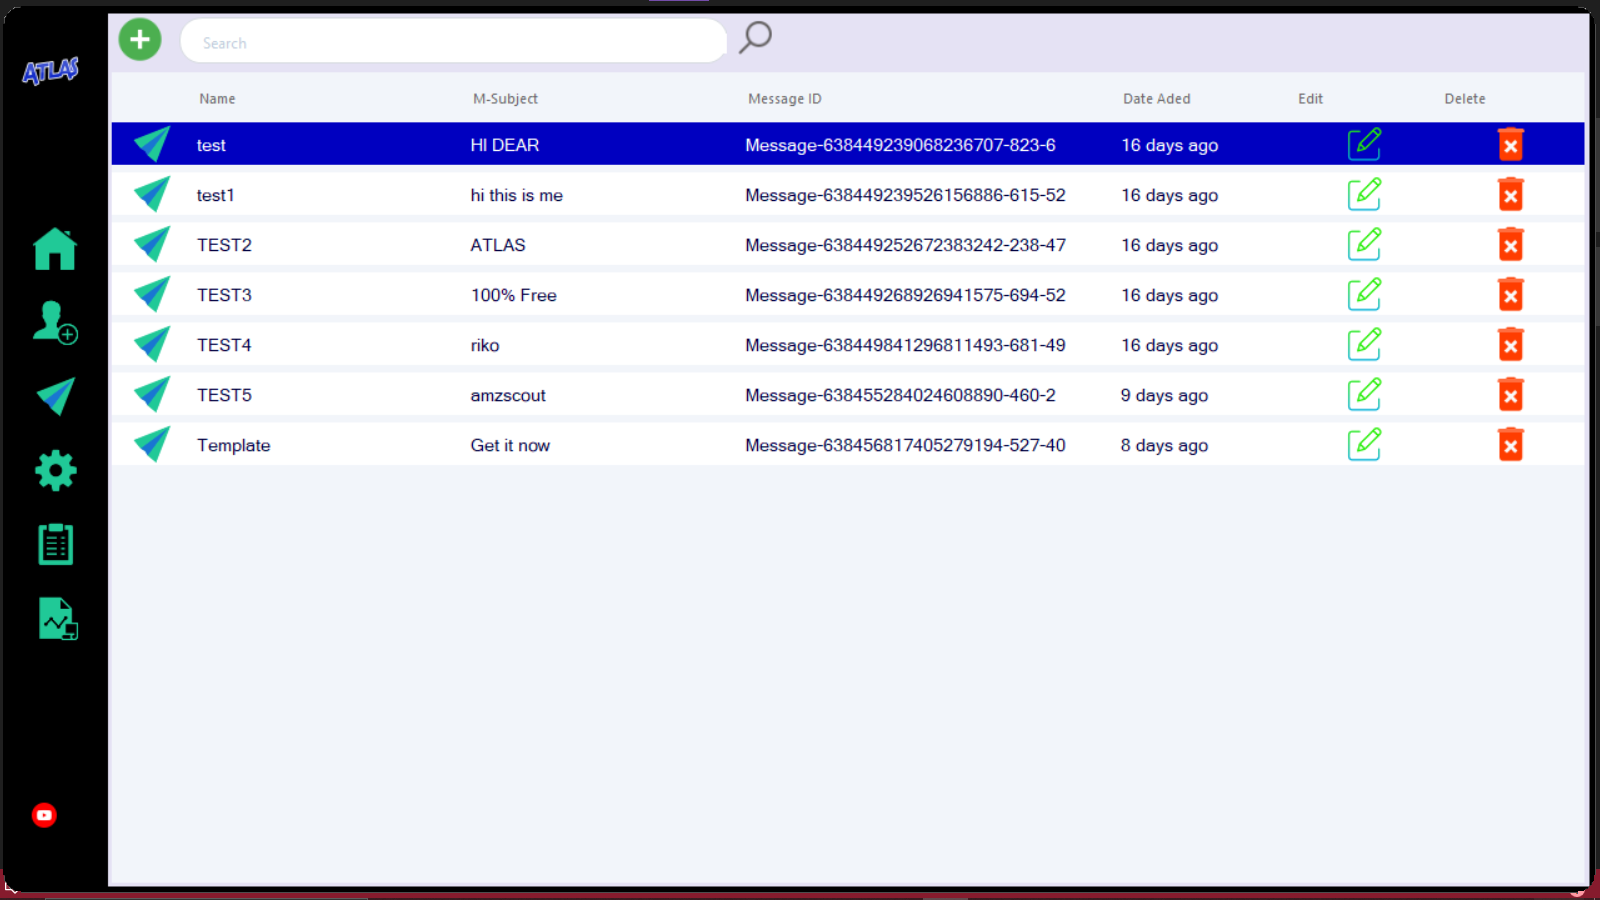This screenshot has height=900, width=1600.
Task: Delete the TEST2 ATLAS message
Action: 1511,244
